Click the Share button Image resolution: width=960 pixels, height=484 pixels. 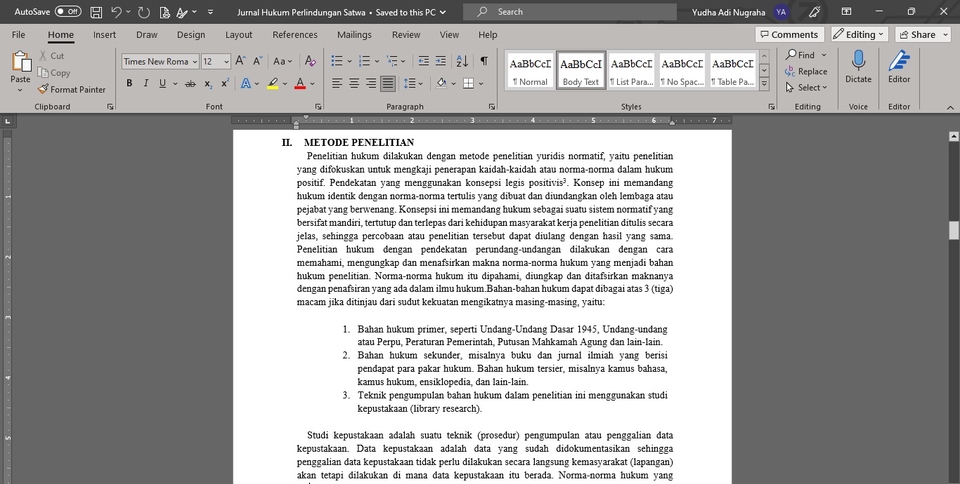click(922, 35)
